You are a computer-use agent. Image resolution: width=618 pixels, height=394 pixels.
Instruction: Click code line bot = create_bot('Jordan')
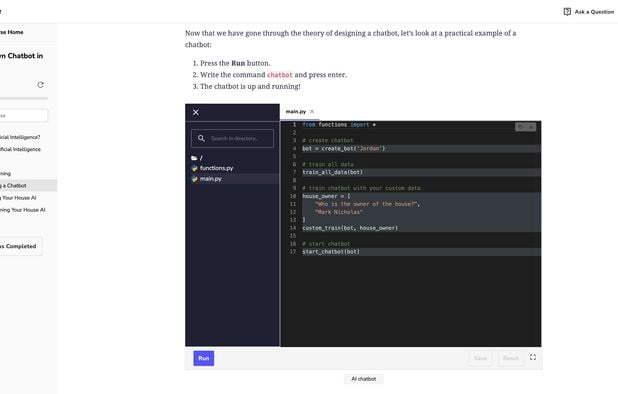coord(344,149)
